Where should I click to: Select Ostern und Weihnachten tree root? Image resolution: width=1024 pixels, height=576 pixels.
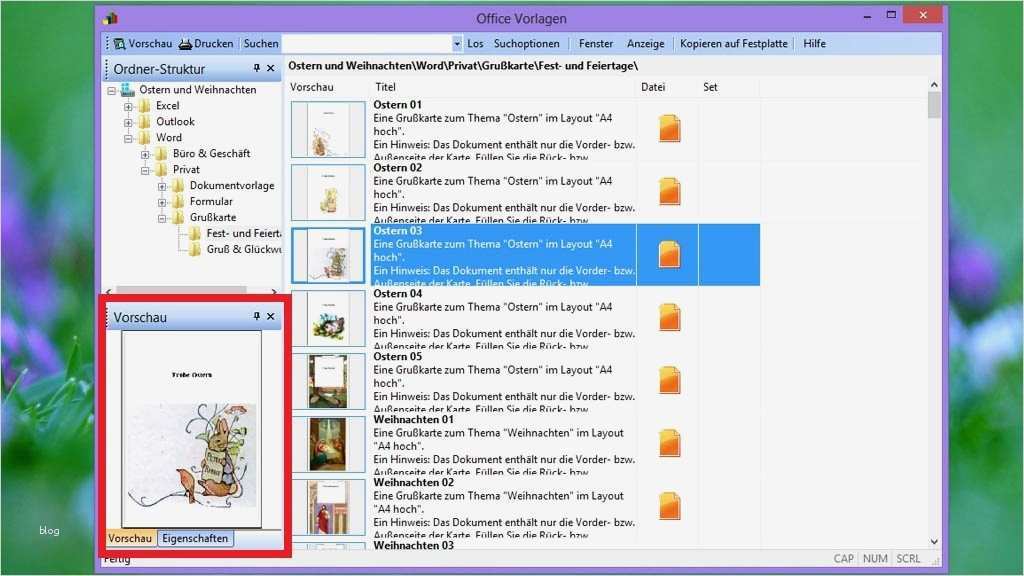point(197,89)
